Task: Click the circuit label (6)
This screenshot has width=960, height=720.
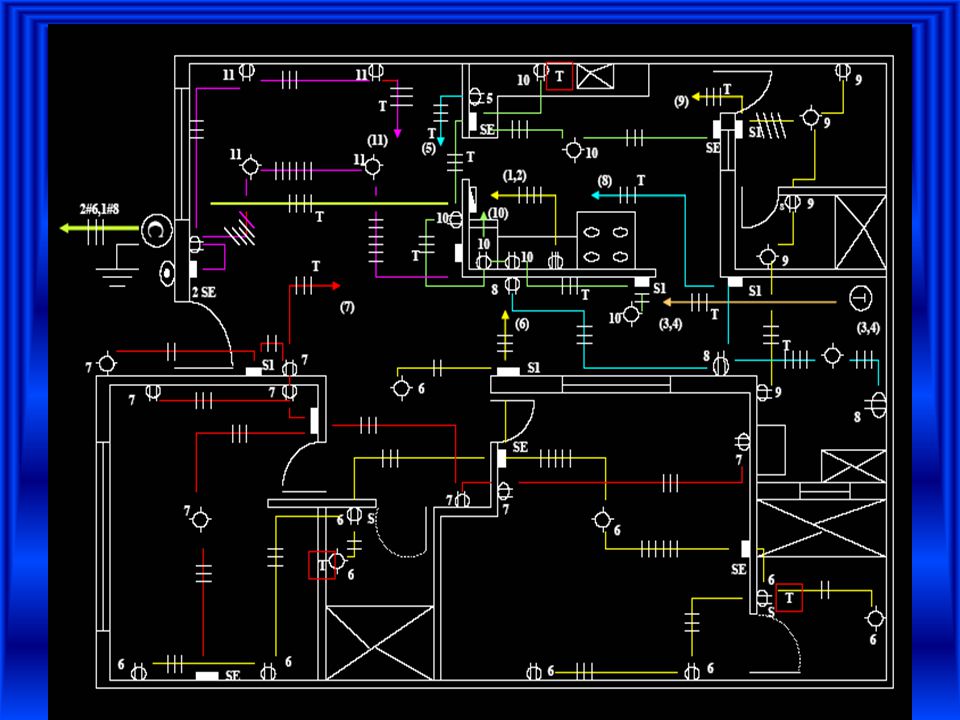Action: click(522, 324)
